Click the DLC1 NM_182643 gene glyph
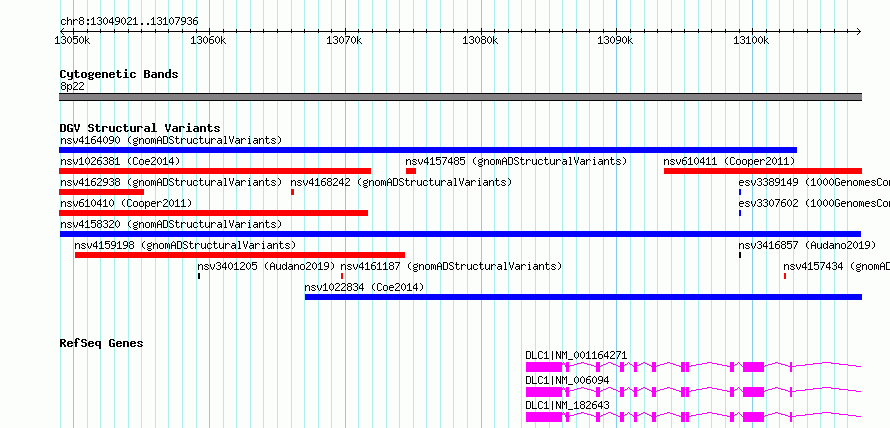890x428 pixels. click(694, 417)
